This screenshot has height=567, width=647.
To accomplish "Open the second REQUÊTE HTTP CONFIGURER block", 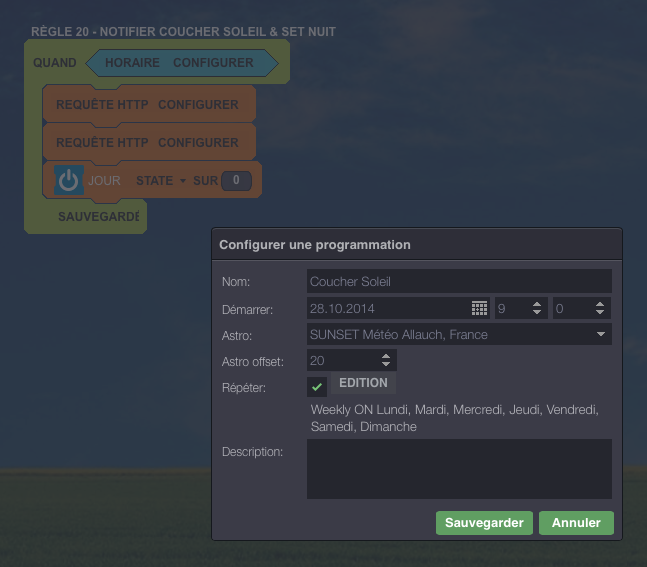I will pyautogui.click(x=147, y=142).
